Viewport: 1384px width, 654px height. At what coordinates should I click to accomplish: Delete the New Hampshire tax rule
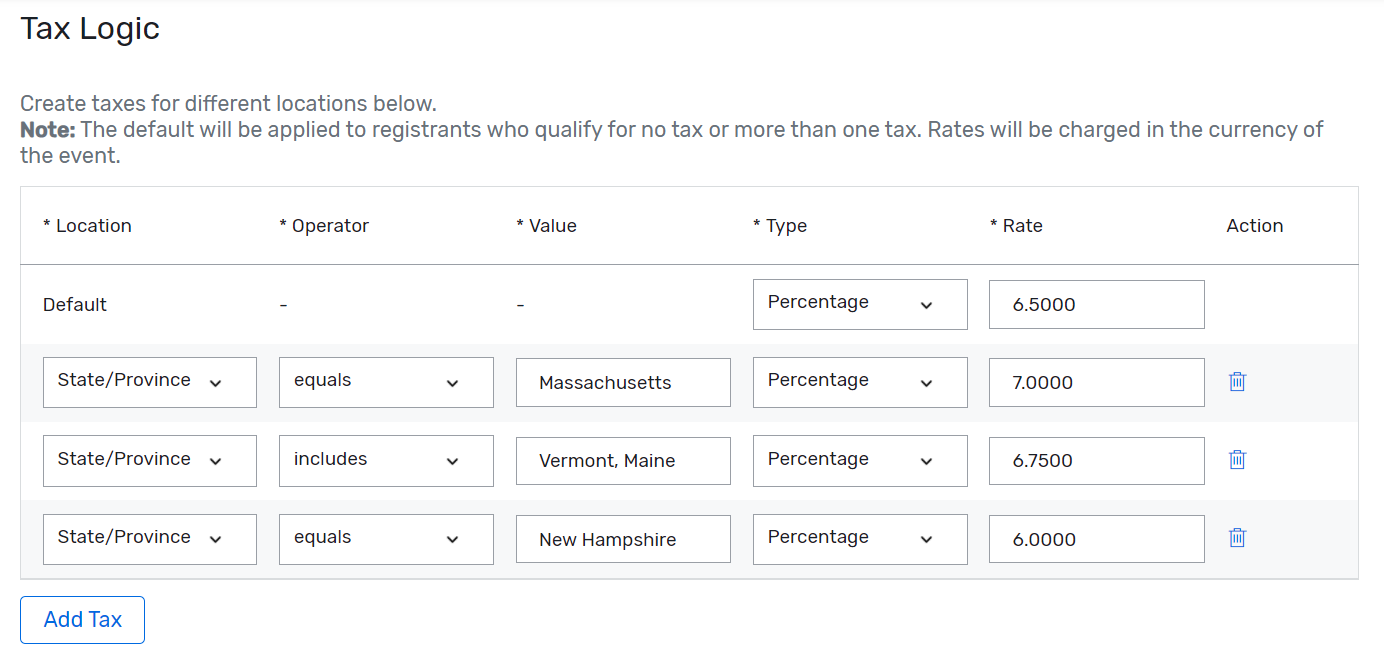(x=1237, y=538)
